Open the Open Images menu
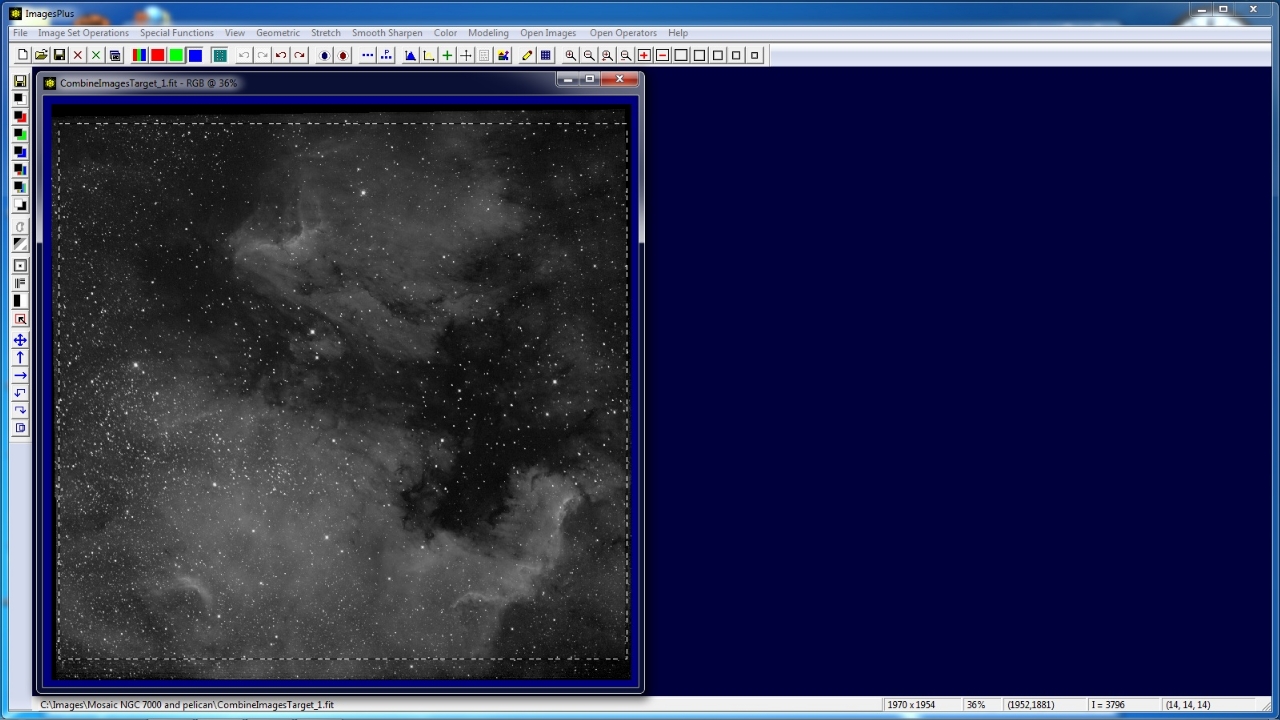 [548, 33]
